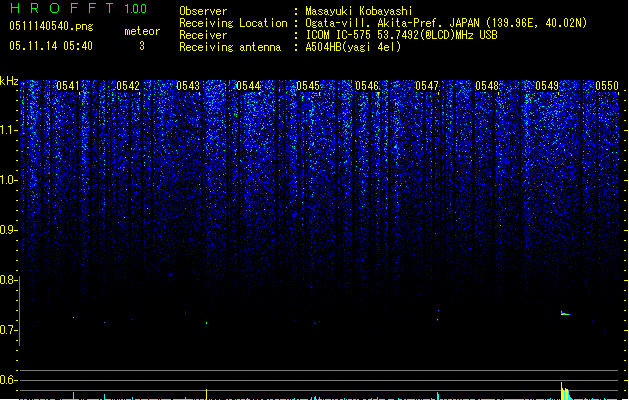Click the 0.9 kHz axis label
629x400 pixels.
coord(8,230)
